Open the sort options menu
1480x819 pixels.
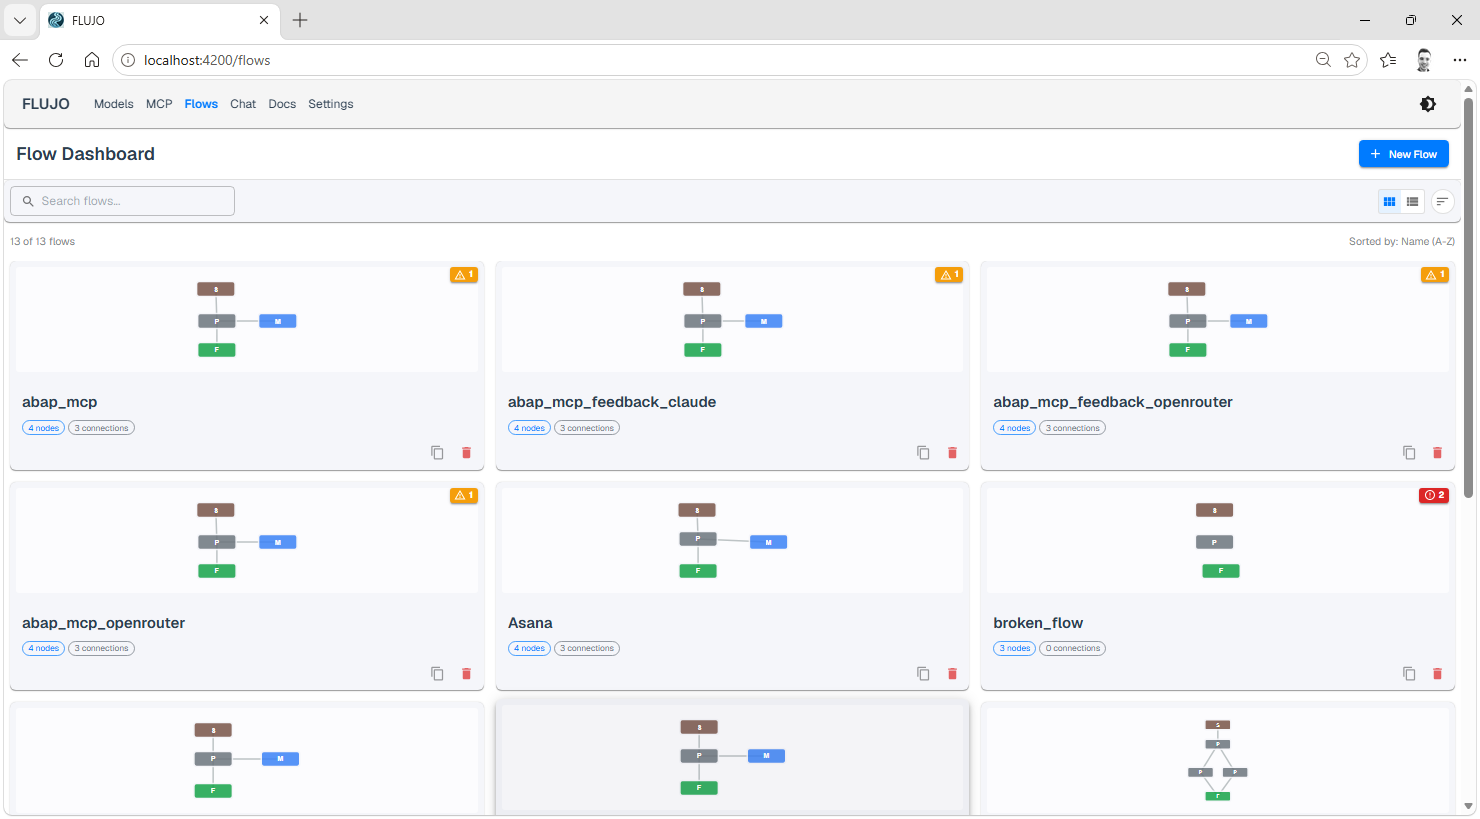pyautogui.click(x=1442, y=202)
